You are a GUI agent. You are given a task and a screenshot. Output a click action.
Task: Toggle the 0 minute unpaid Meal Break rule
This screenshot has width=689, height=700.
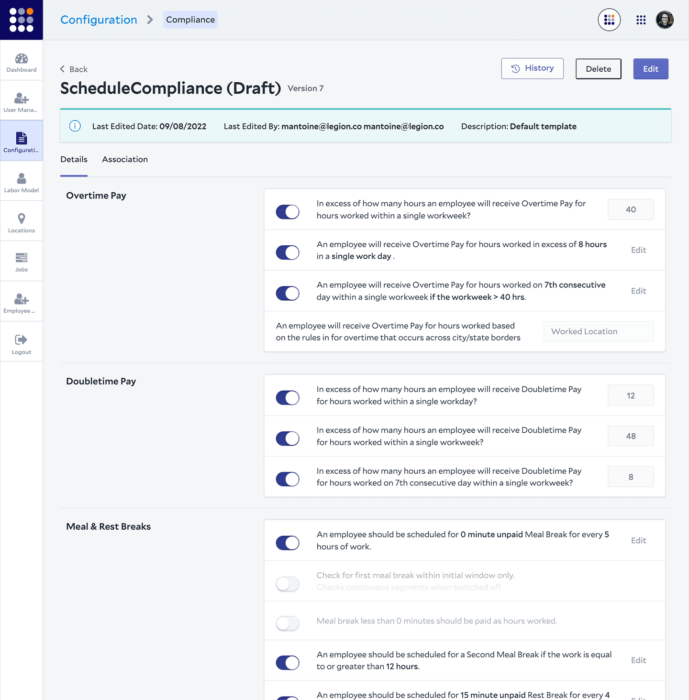(287, 543)
